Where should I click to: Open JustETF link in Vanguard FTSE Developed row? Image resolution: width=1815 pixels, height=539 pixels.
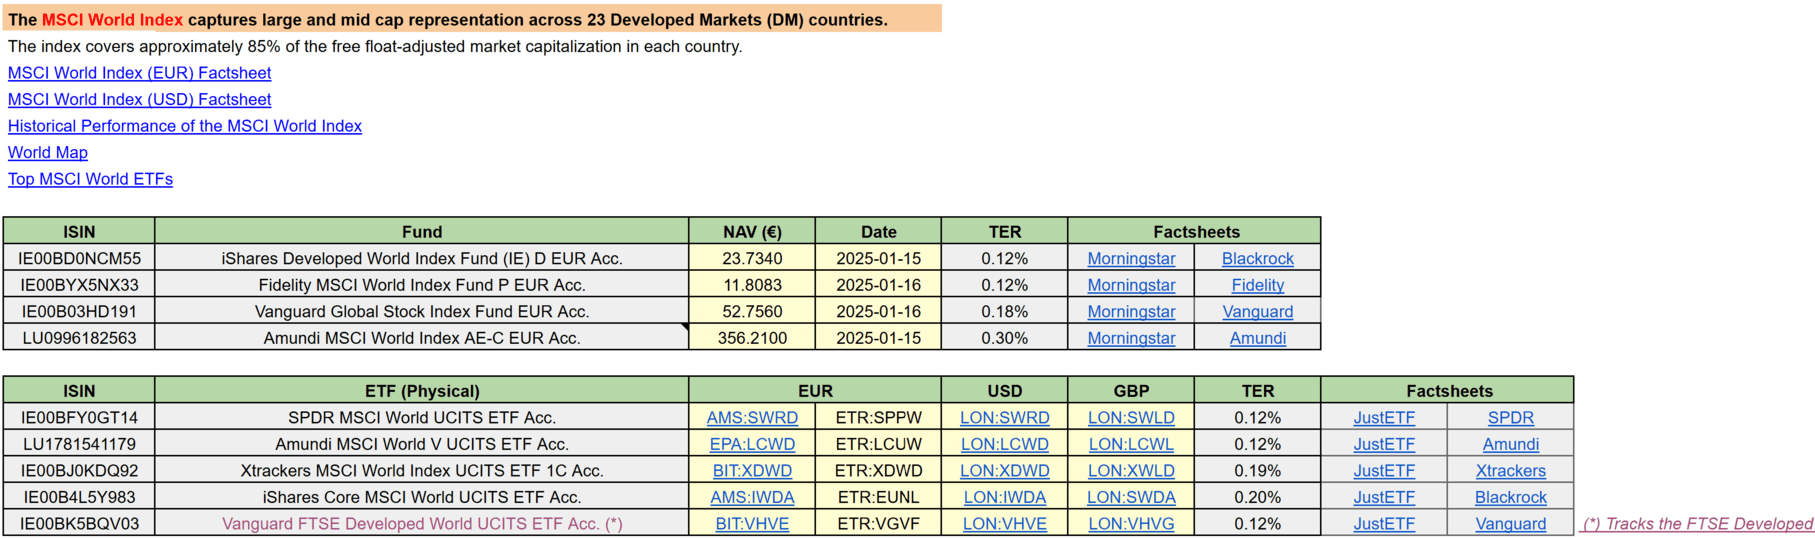pos(1384,523)
